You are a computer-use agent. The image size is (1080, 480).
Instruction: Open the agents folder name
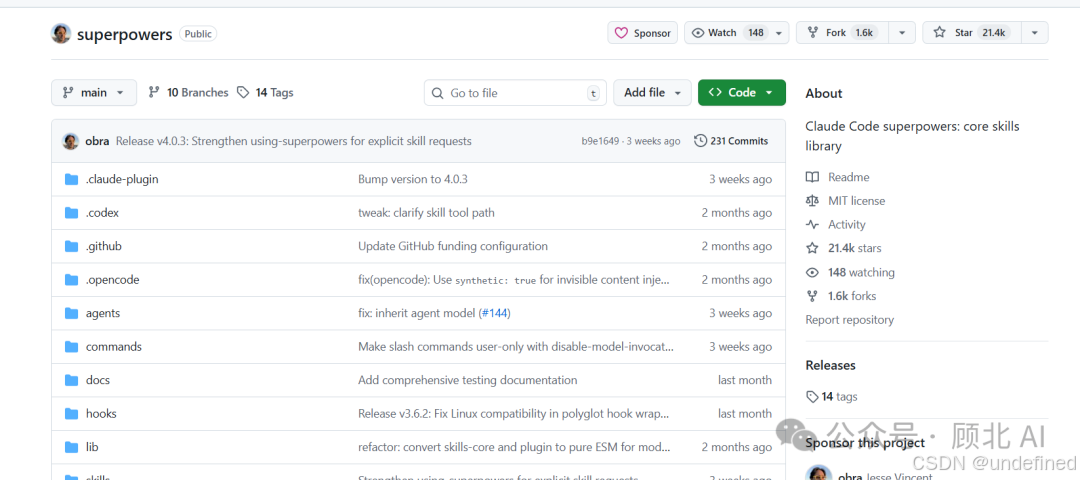103,313
